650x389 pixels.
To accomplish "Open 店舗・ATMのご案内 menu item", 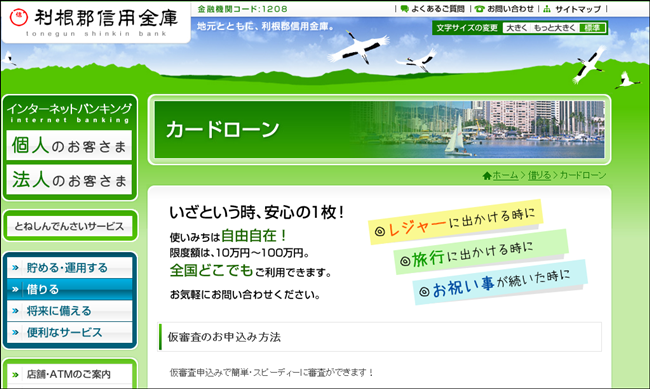I will [x=70, y=374].
